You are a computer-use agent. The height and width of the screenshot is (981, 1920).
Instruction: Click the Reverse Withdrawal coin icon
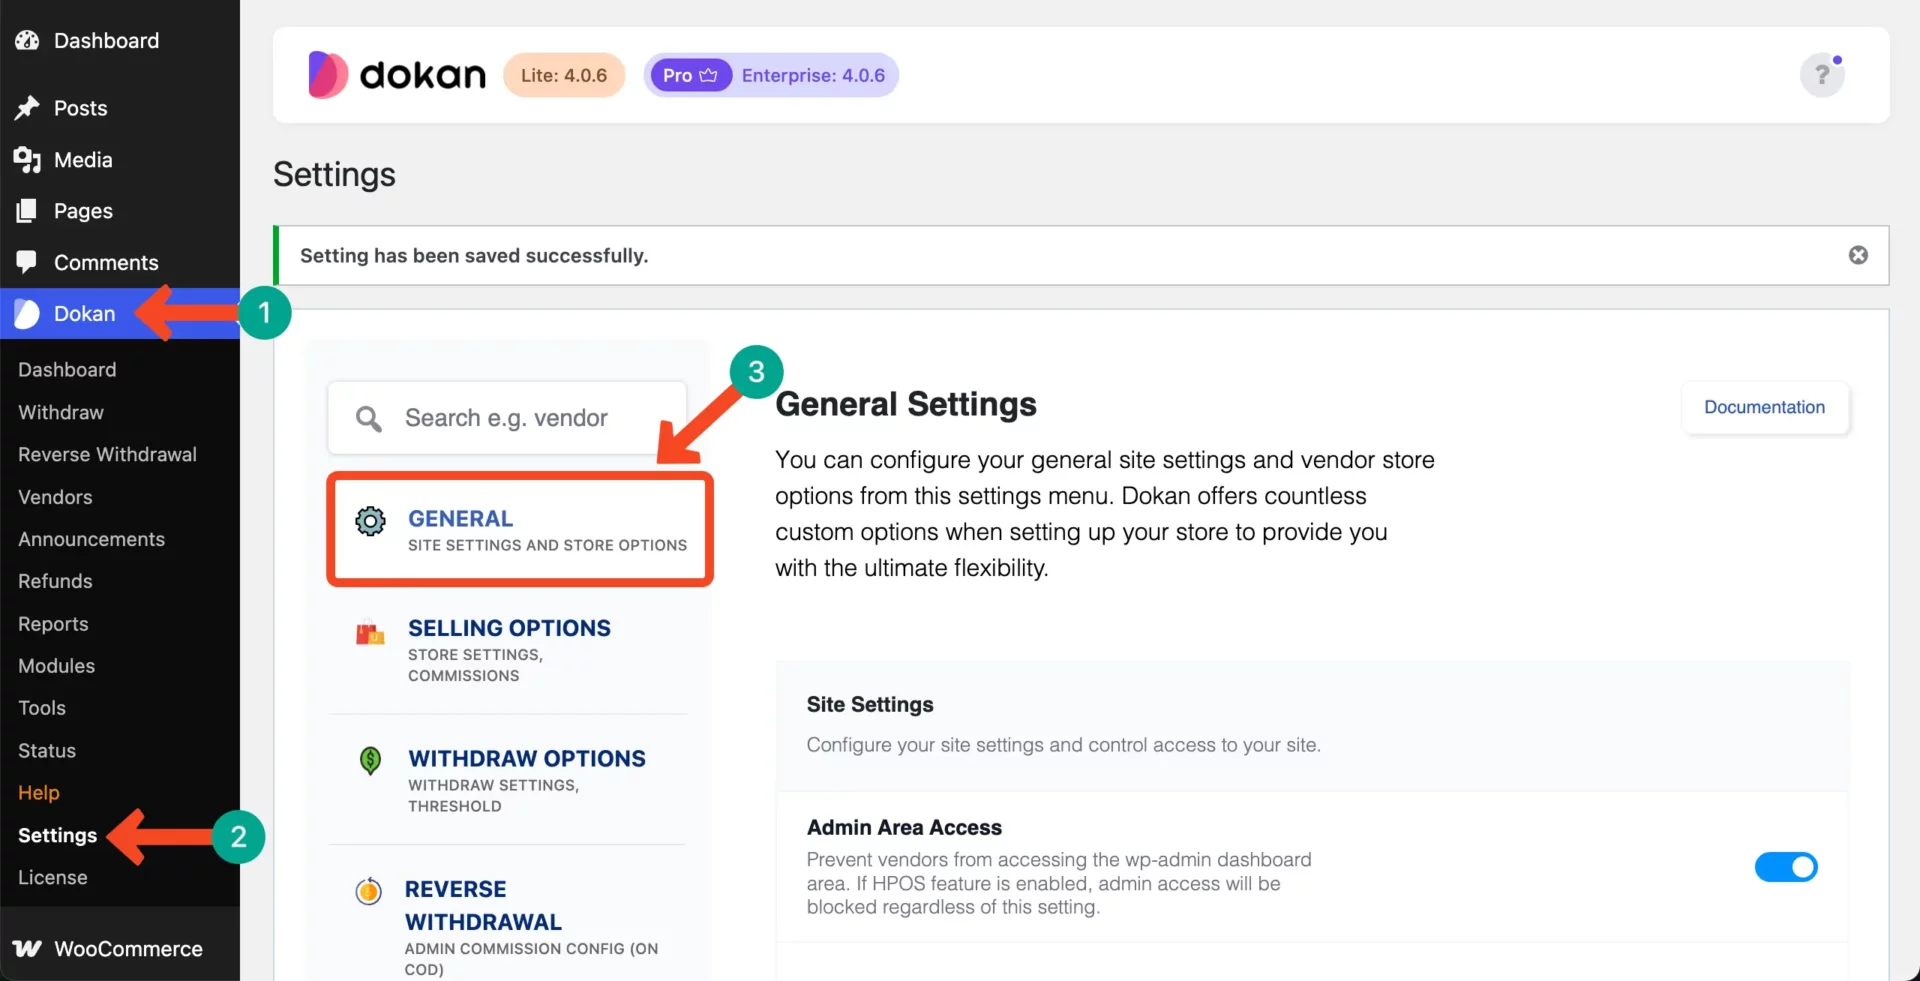point(369,890)
